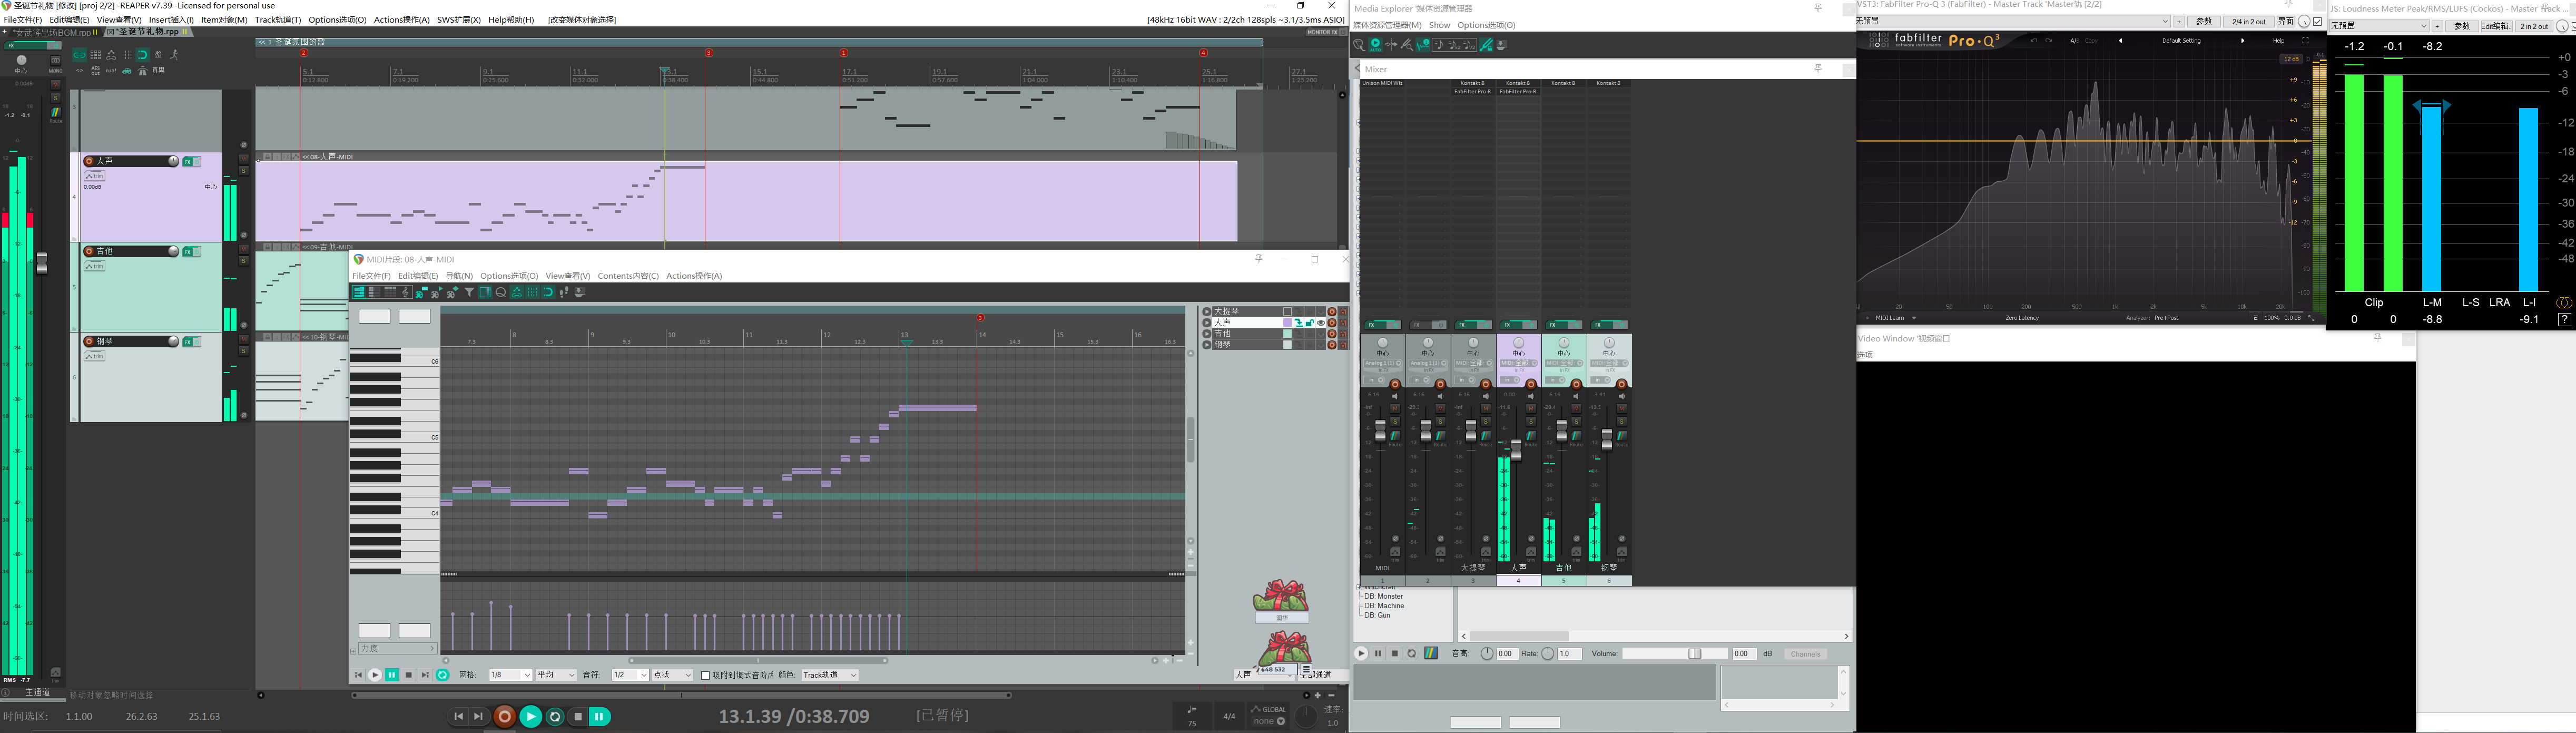Click Edit编辑 button in Loudness Meter window
The height and width of the screenshot is (733, 2576).
pos(2496,26)
